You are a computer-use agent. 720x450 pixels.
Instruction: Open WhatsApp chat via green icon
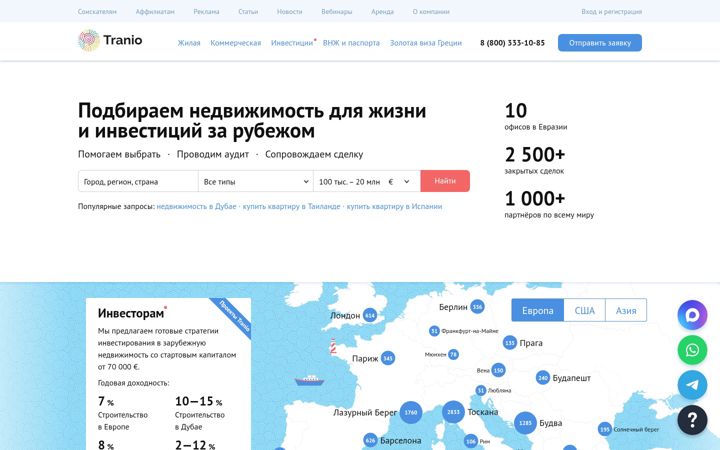[692, 350]
